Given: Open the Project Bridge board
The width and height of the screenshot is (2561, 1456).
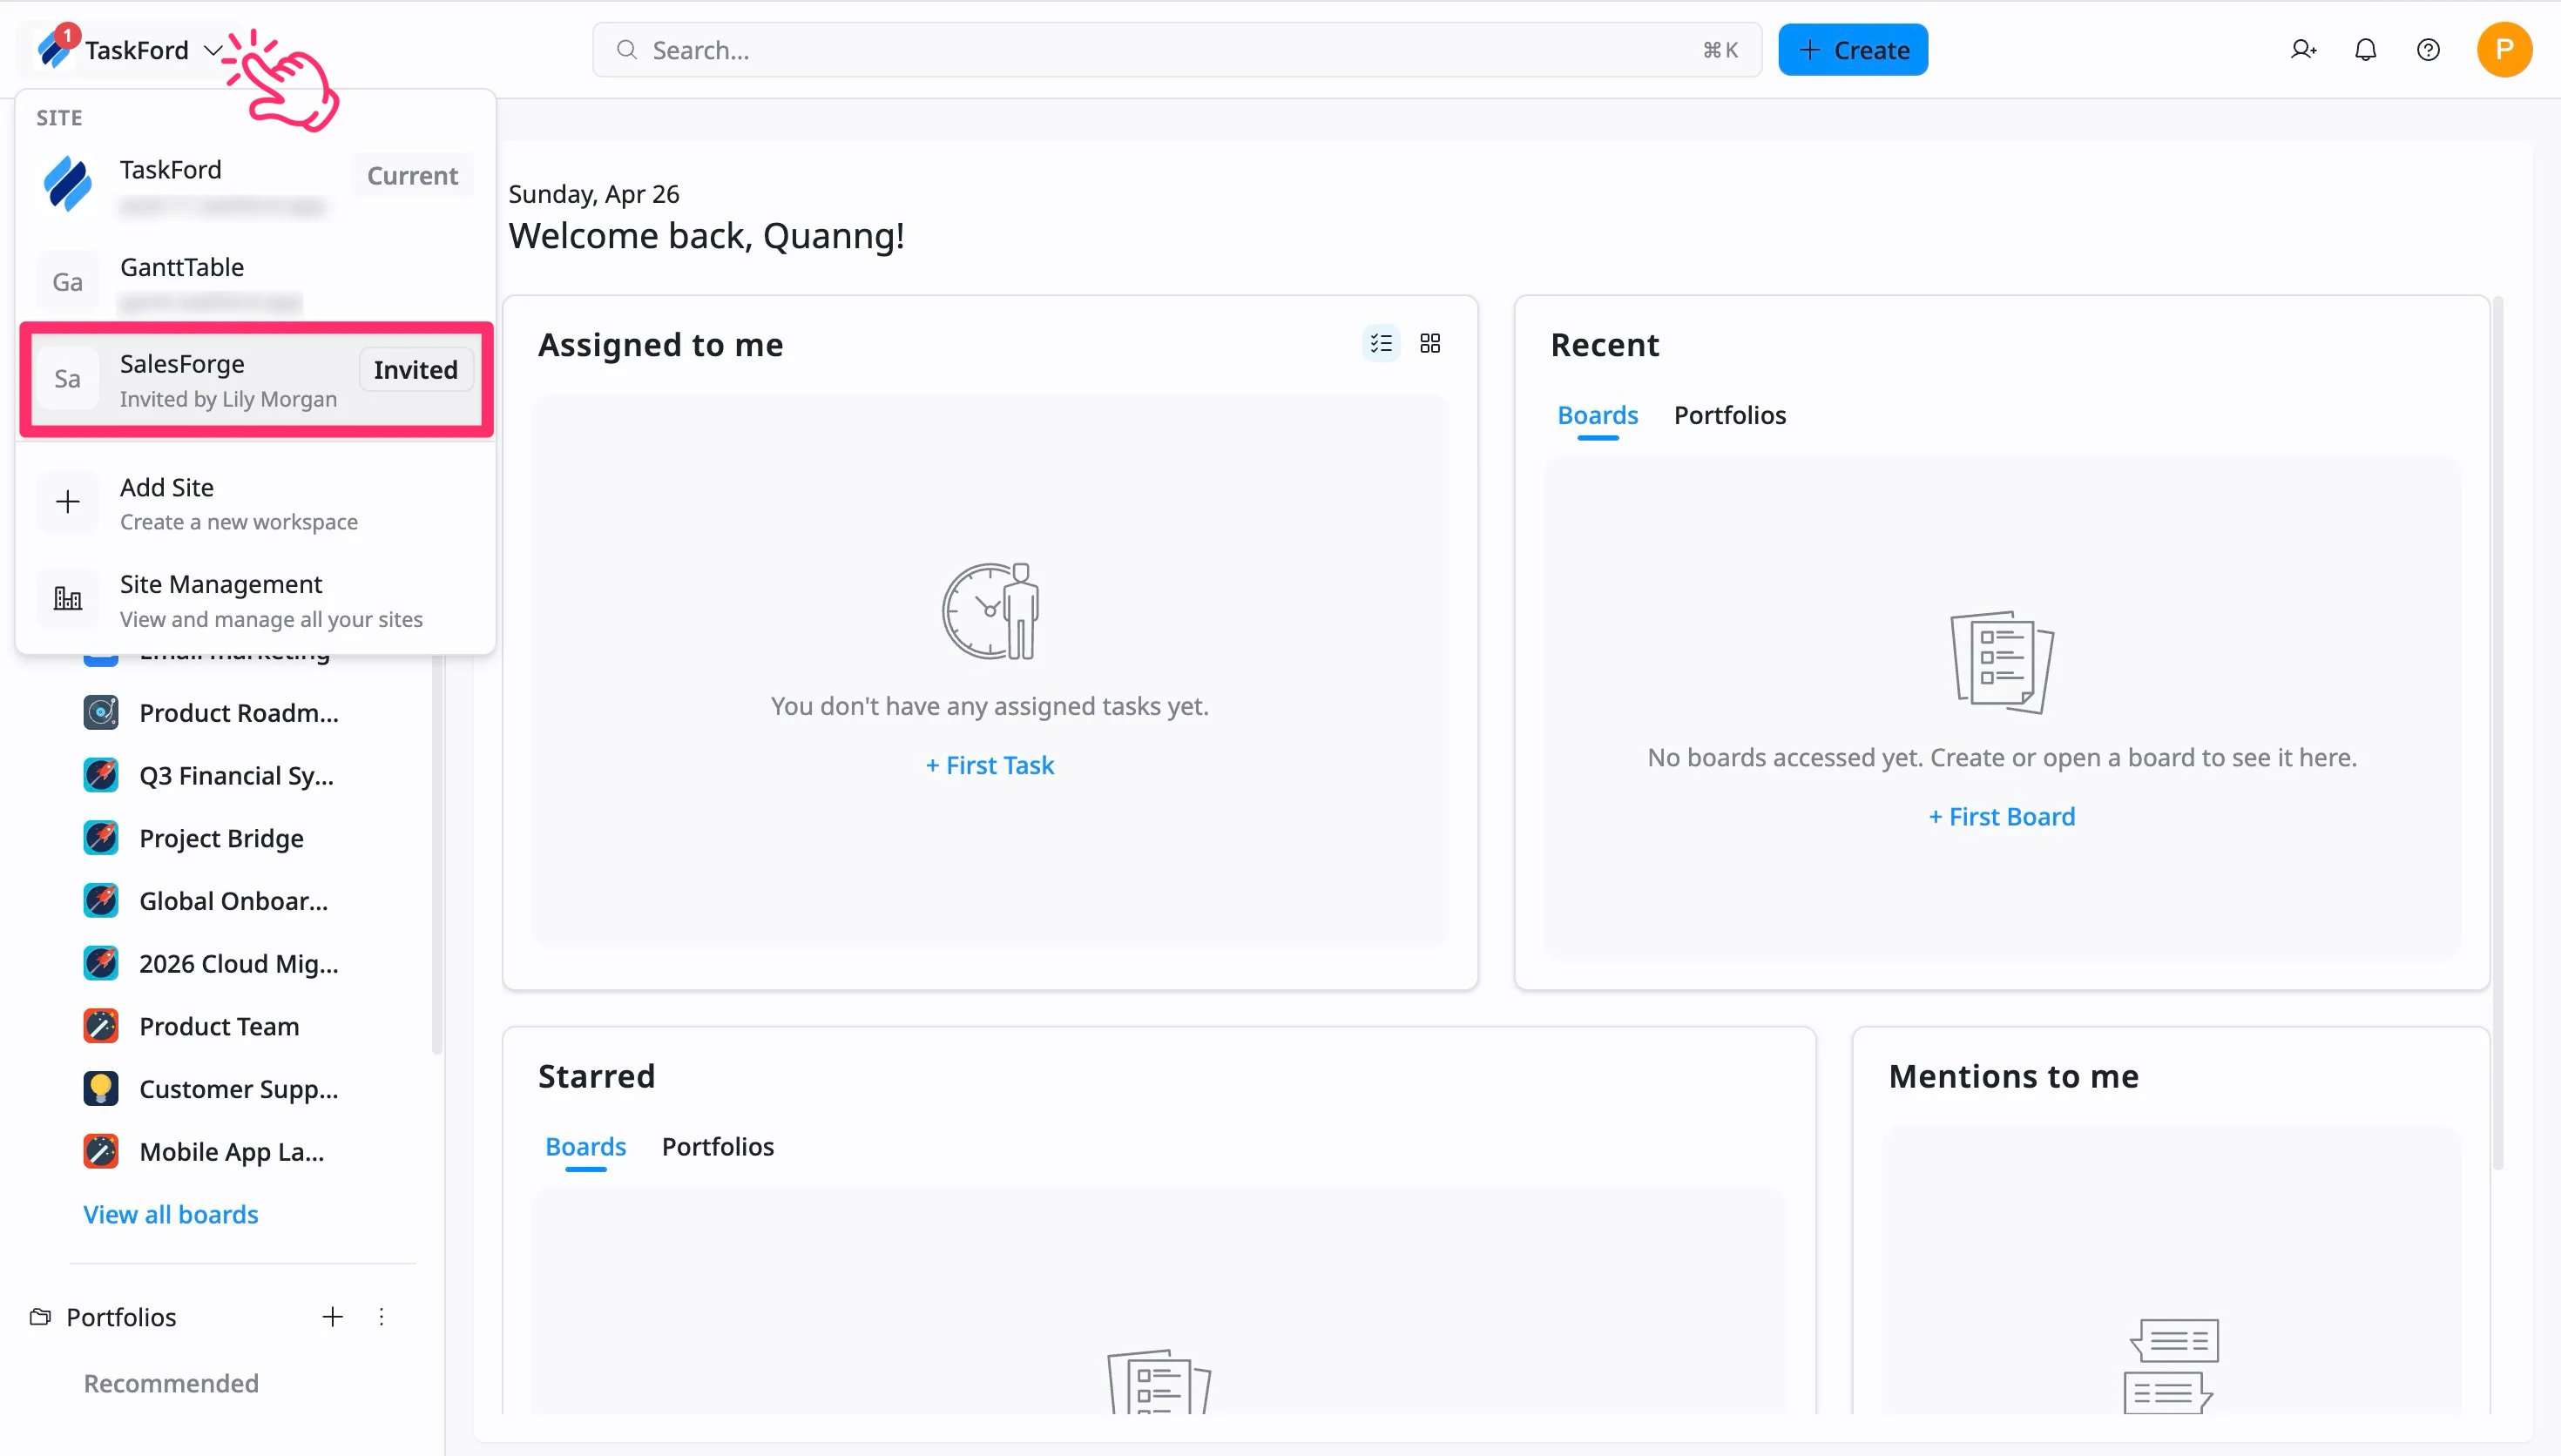Looking at the screenshot, I should (x=221, y=839).
